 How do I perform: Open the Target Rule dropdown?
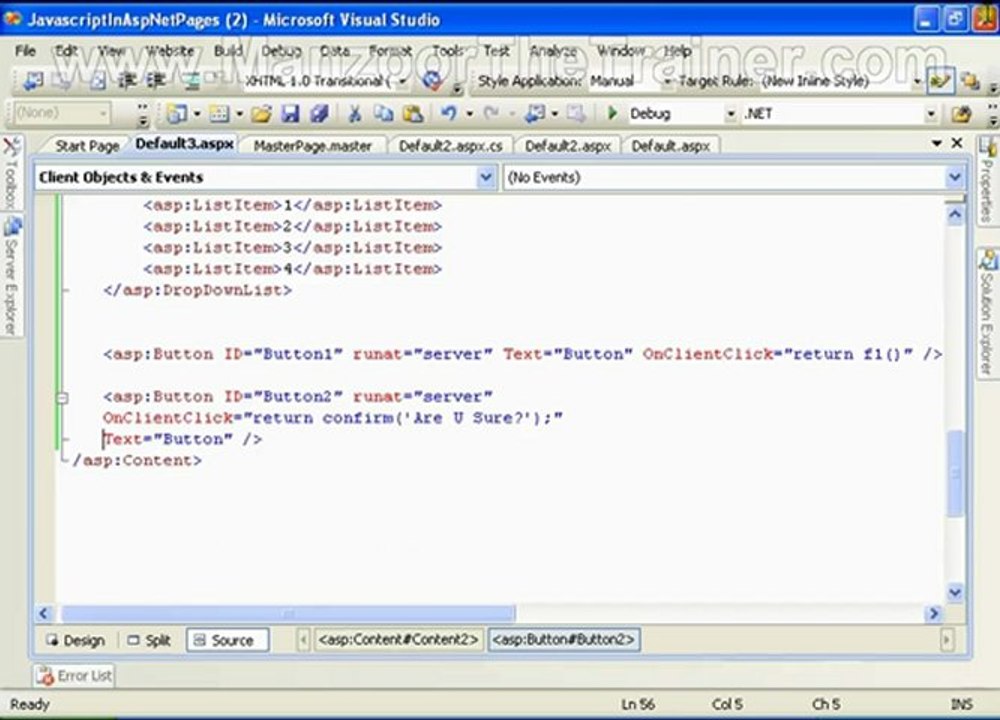tap(917, 81)
